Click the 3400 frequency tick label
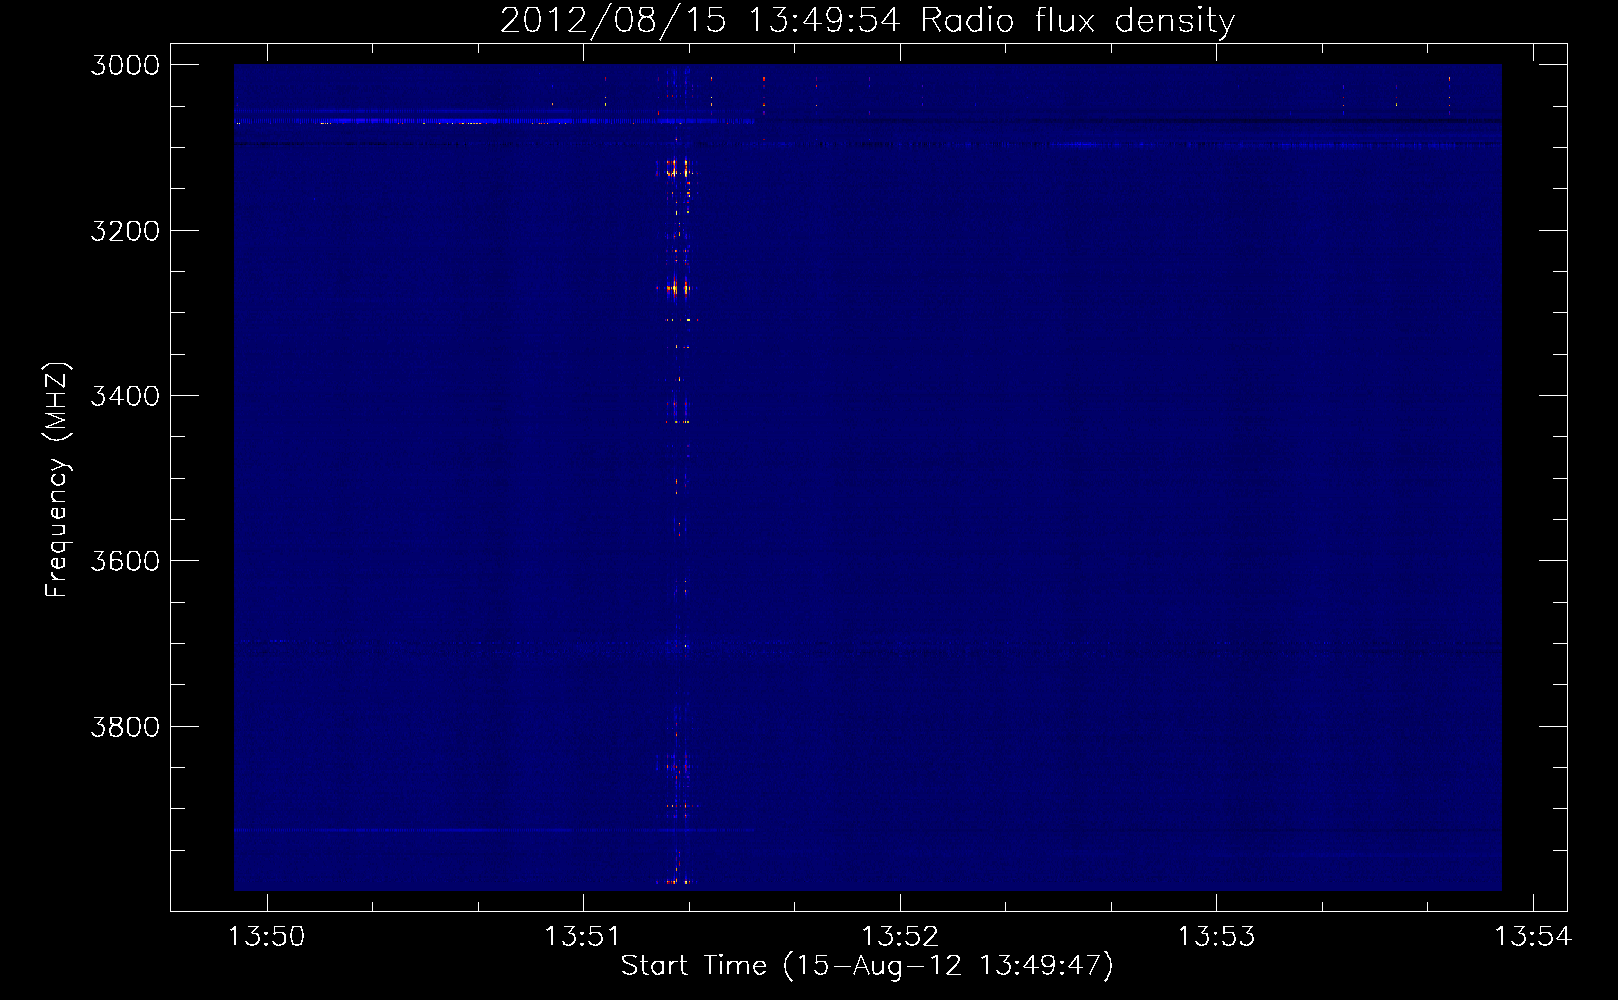Image resolution: width=1618 pixels, height=1000 pixels. (125, 396)
